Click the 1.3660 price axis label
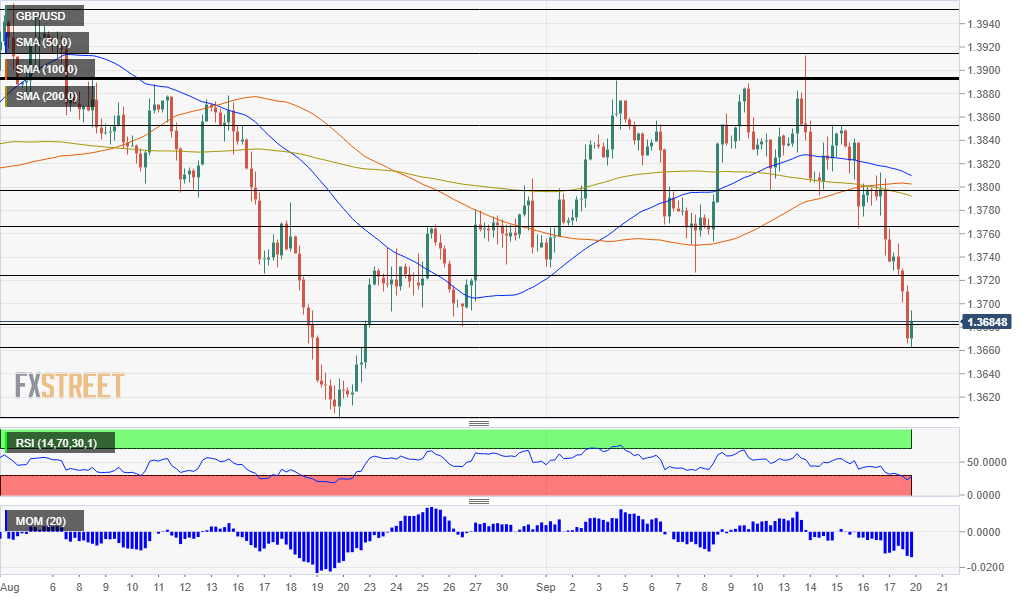 [983, 350]
